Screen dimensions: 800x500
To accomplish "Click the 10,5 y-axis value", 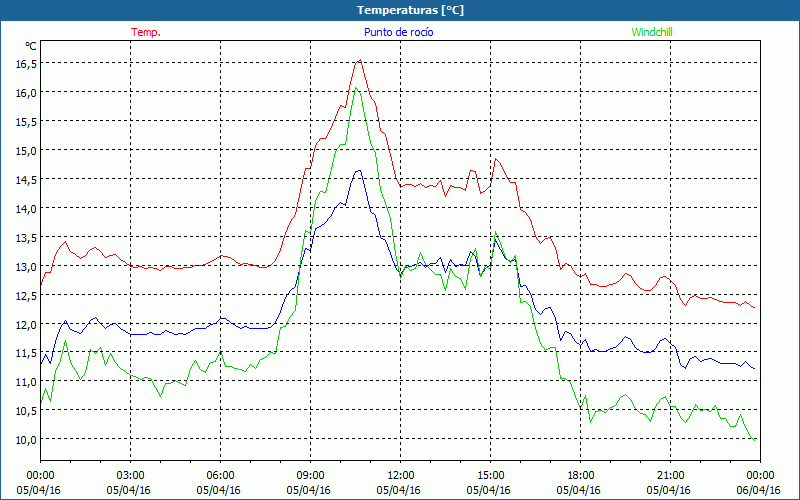I will coord(28,411).
